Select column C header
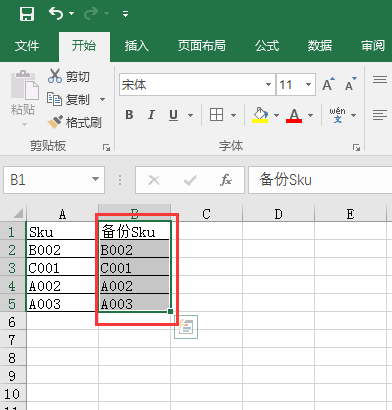This screenshot has height=410, width=392. (x=206, y=213)
